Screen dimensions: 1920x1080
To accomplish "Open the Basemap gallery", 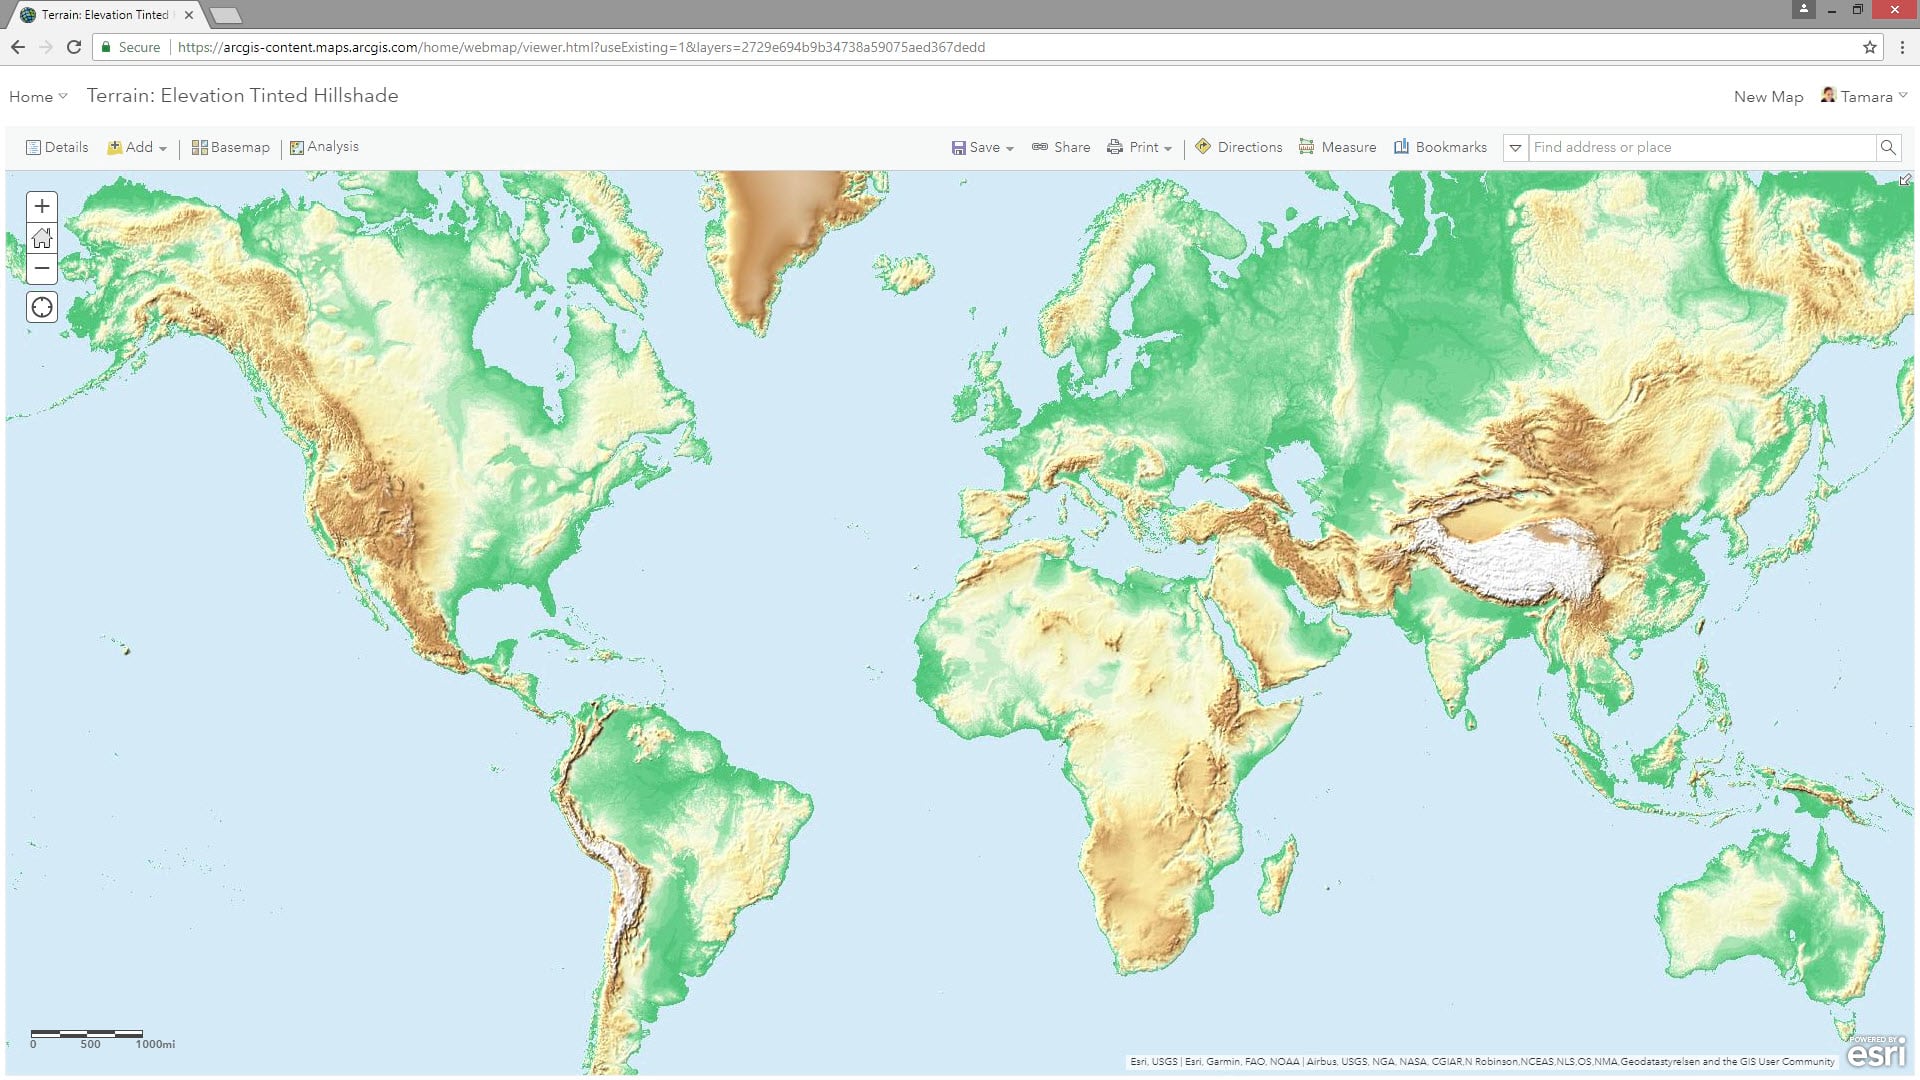I will tap(230, 147).
